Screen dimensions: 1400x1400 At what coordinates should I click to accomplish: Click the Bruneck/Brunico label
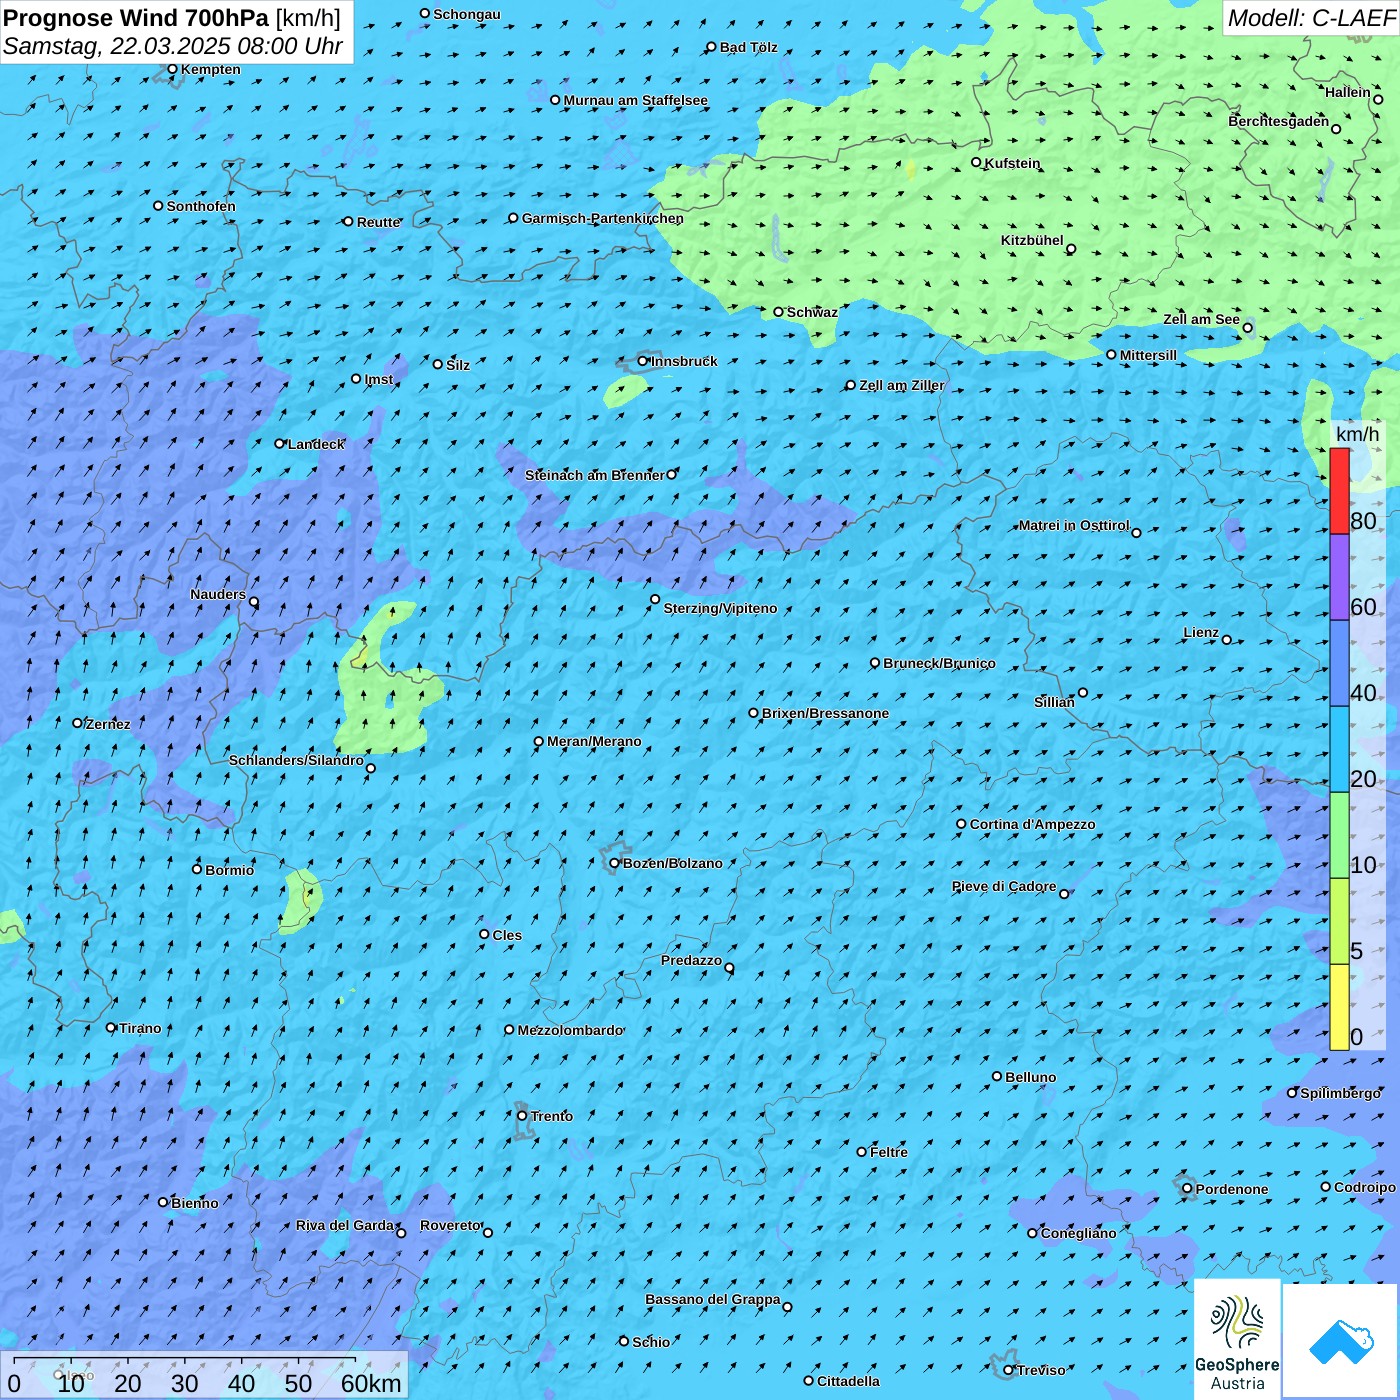point(940,663)
